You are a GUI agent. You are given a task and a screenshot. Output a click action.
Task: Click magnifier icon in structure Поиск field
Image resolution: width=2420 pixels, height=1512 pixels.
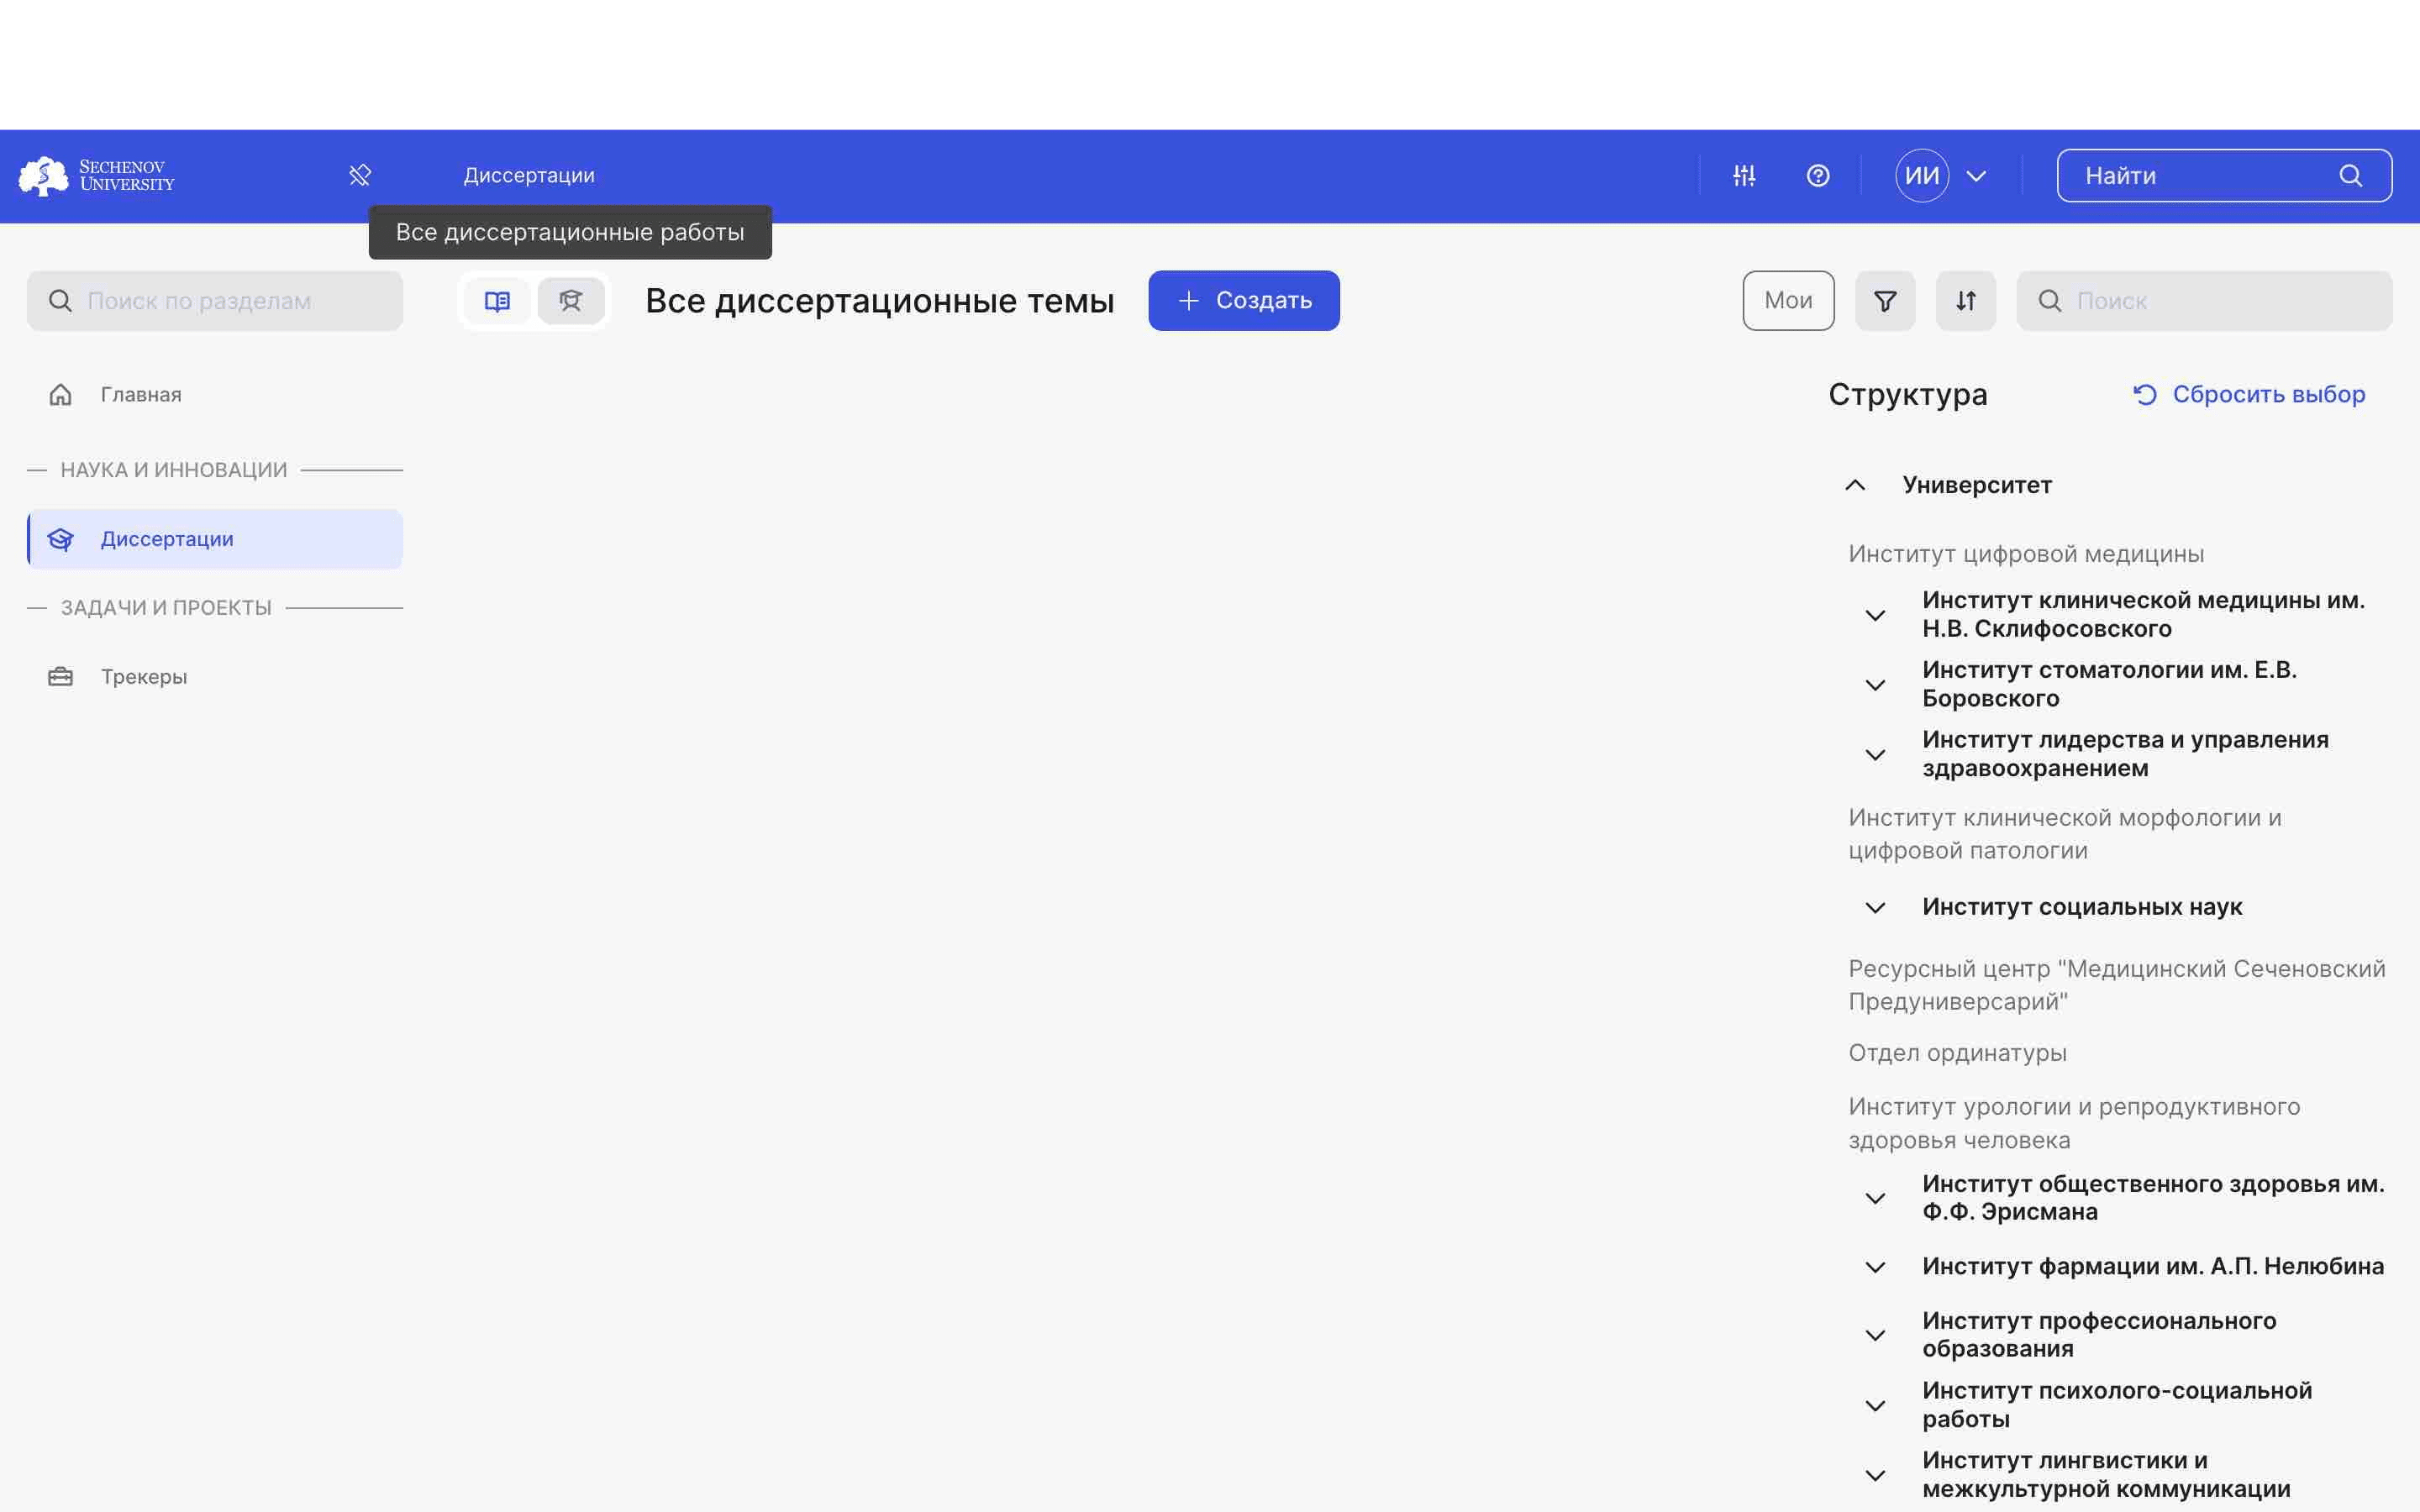(x=2050, y=301)
